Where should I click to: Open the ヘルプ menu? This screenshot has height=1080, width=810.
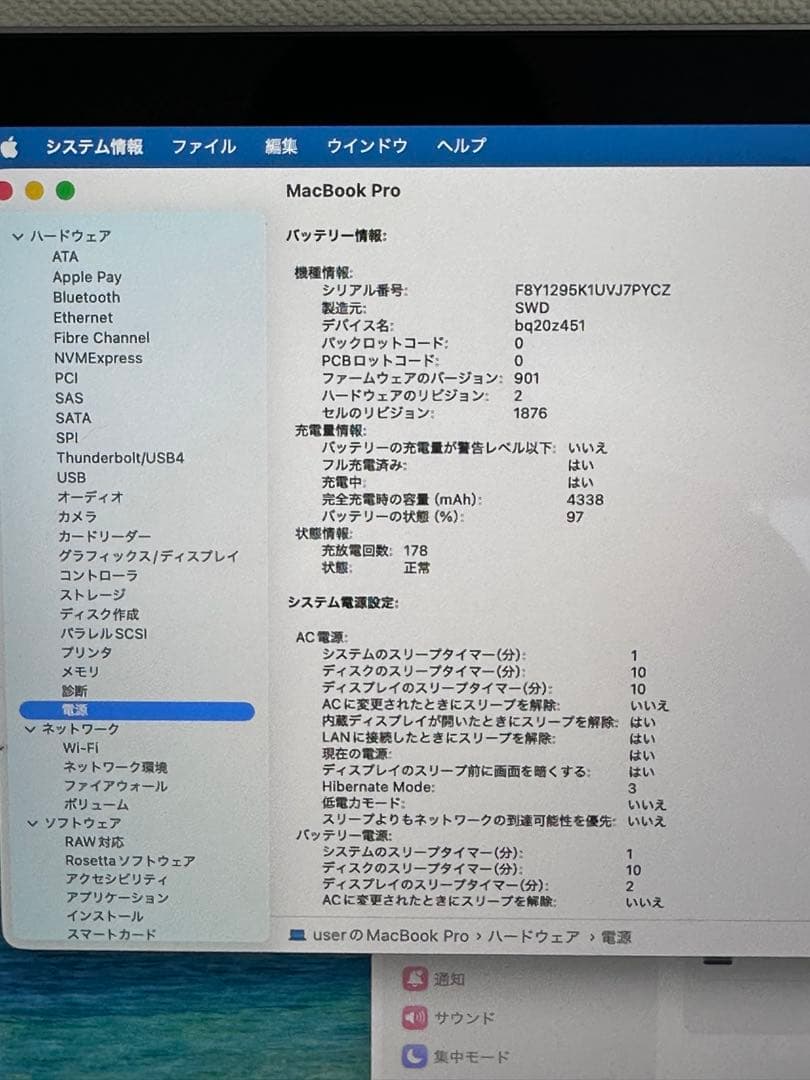(460, 146)
